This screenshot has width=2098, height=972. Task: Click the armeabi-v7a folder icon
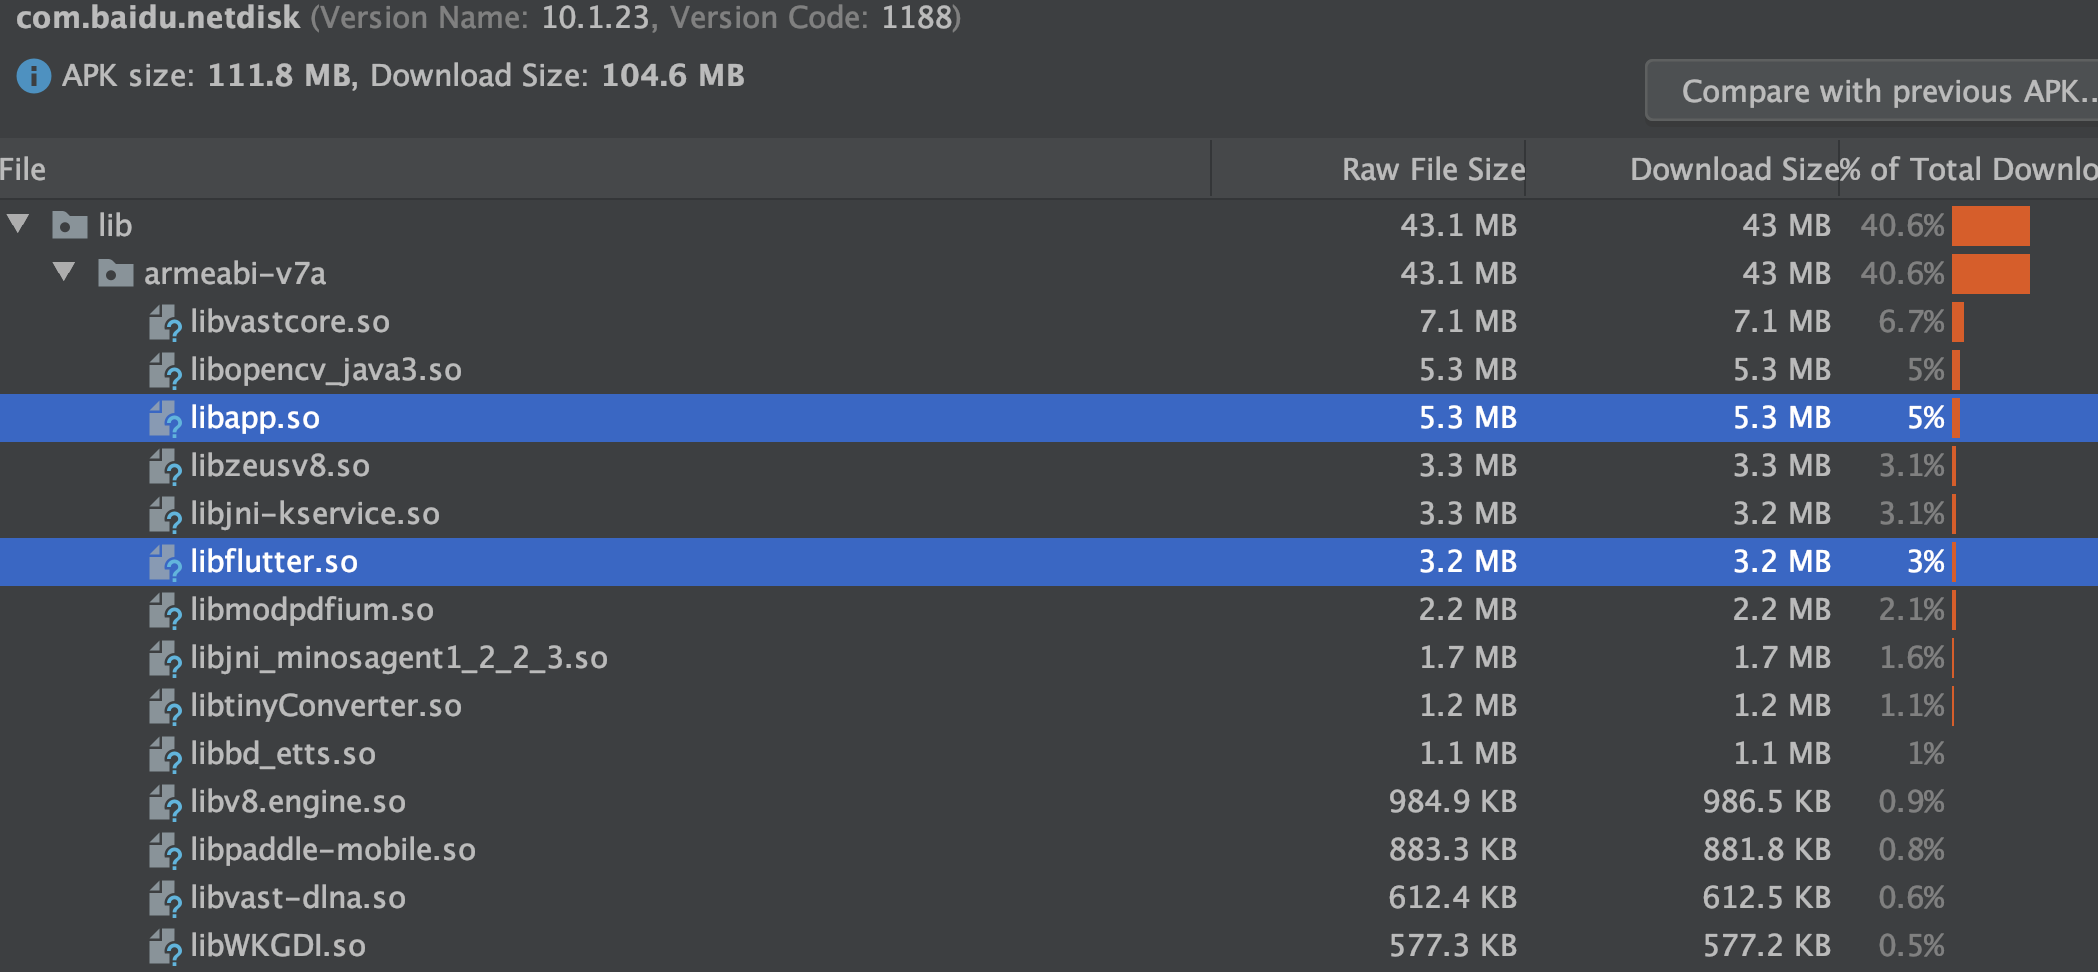[116, 273]
